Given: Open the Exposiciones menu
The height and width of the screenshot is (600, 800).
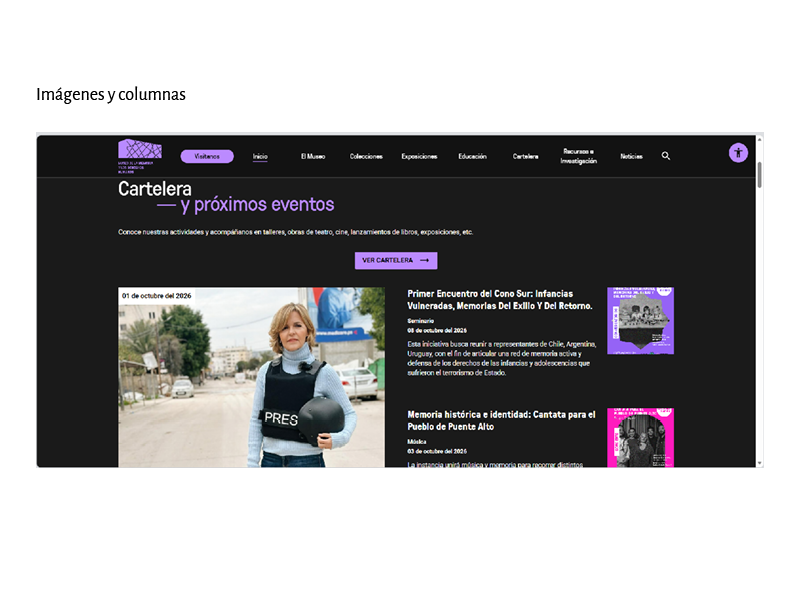Looking at the screenshot, I should (419, 157).
